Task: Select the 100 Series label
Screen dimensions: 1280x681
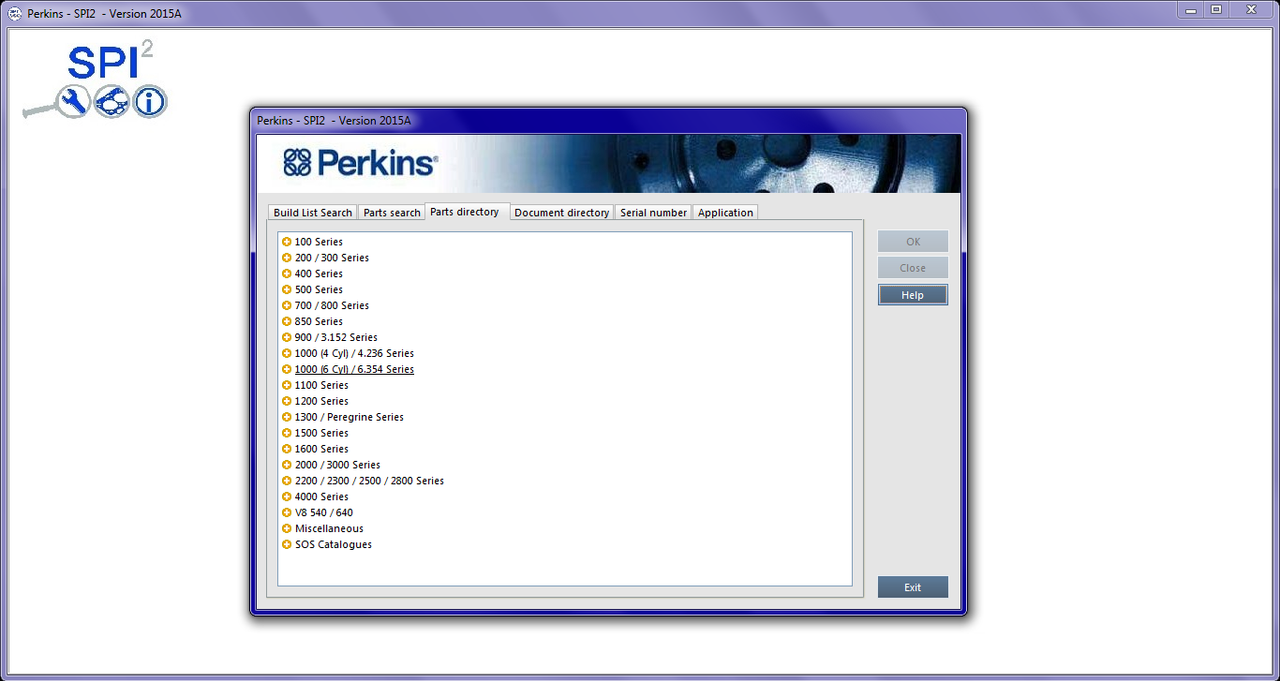Action: 319,242
